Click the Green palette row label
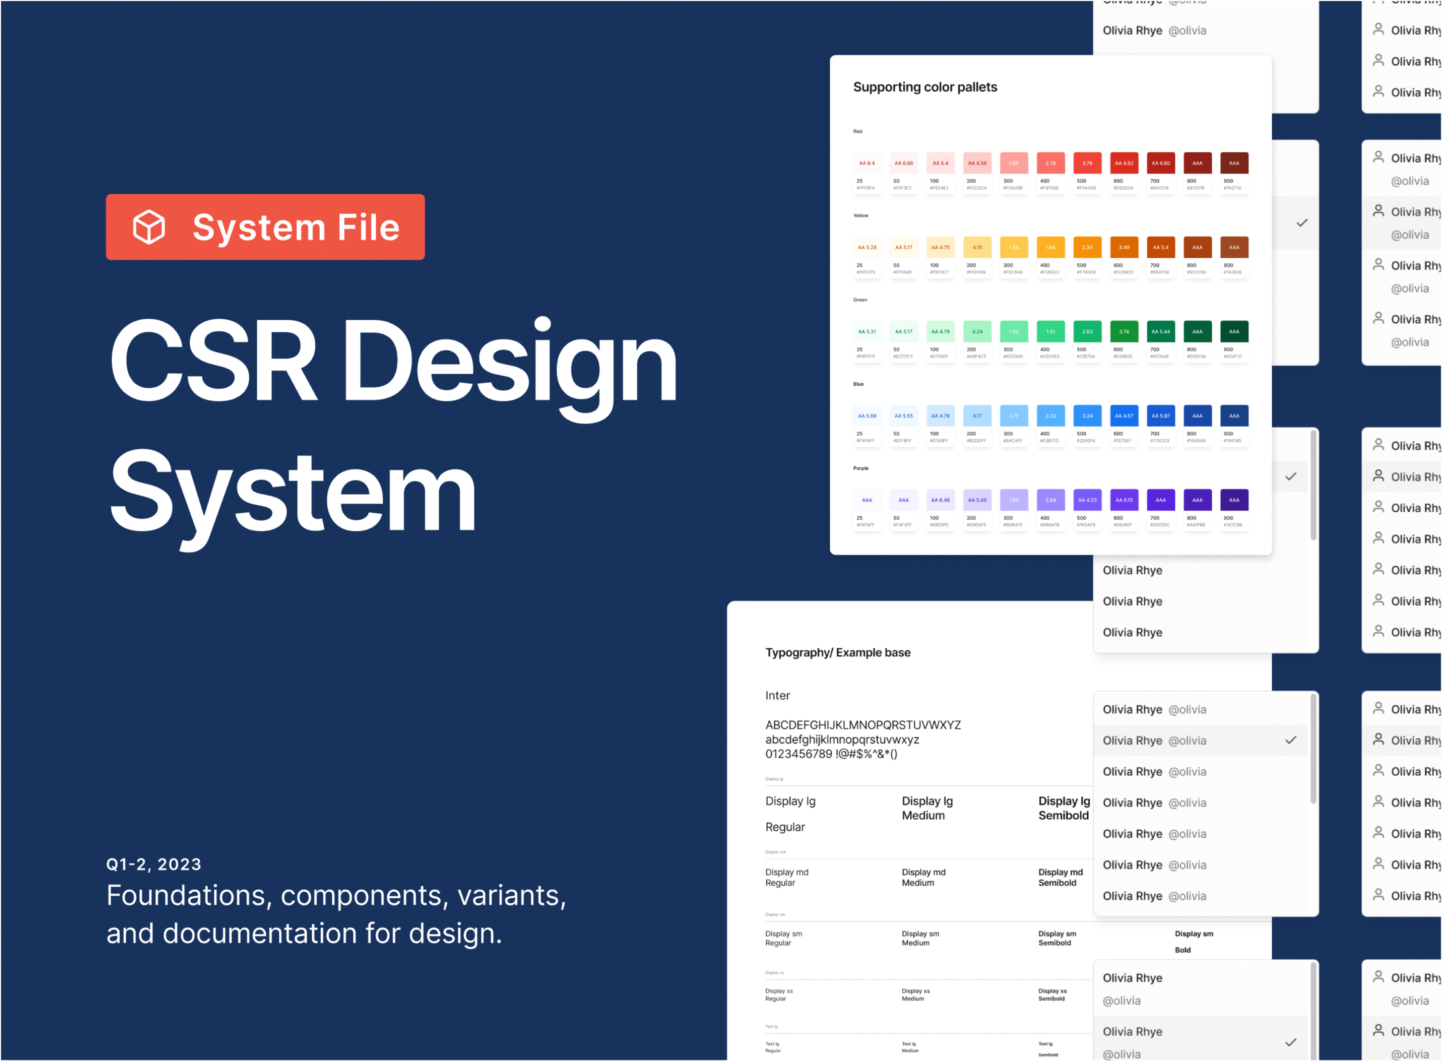Image resolution: width=1442 pixels, height=1062 pixels. point(860,300)
